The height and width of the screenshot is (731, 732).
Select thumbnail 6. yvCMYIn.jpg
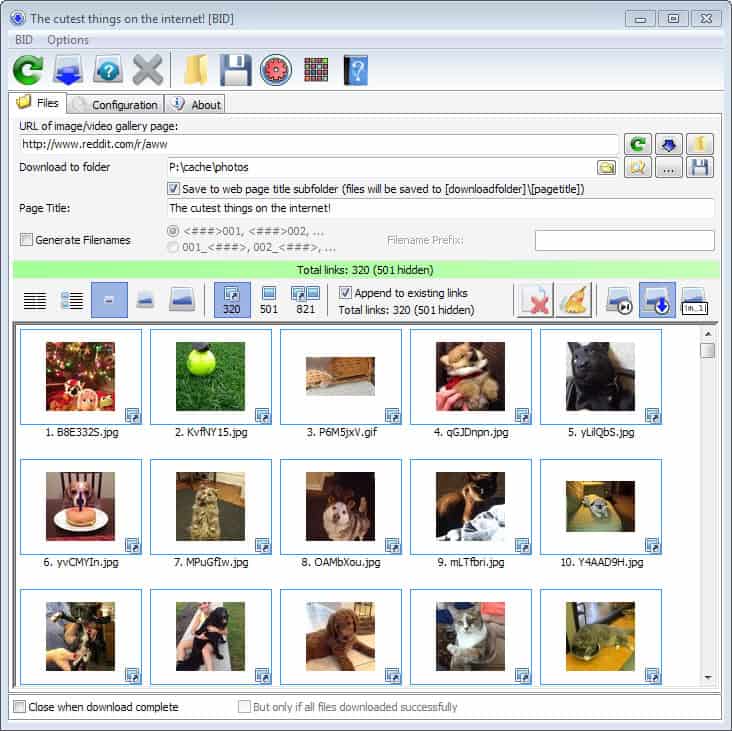81,506
